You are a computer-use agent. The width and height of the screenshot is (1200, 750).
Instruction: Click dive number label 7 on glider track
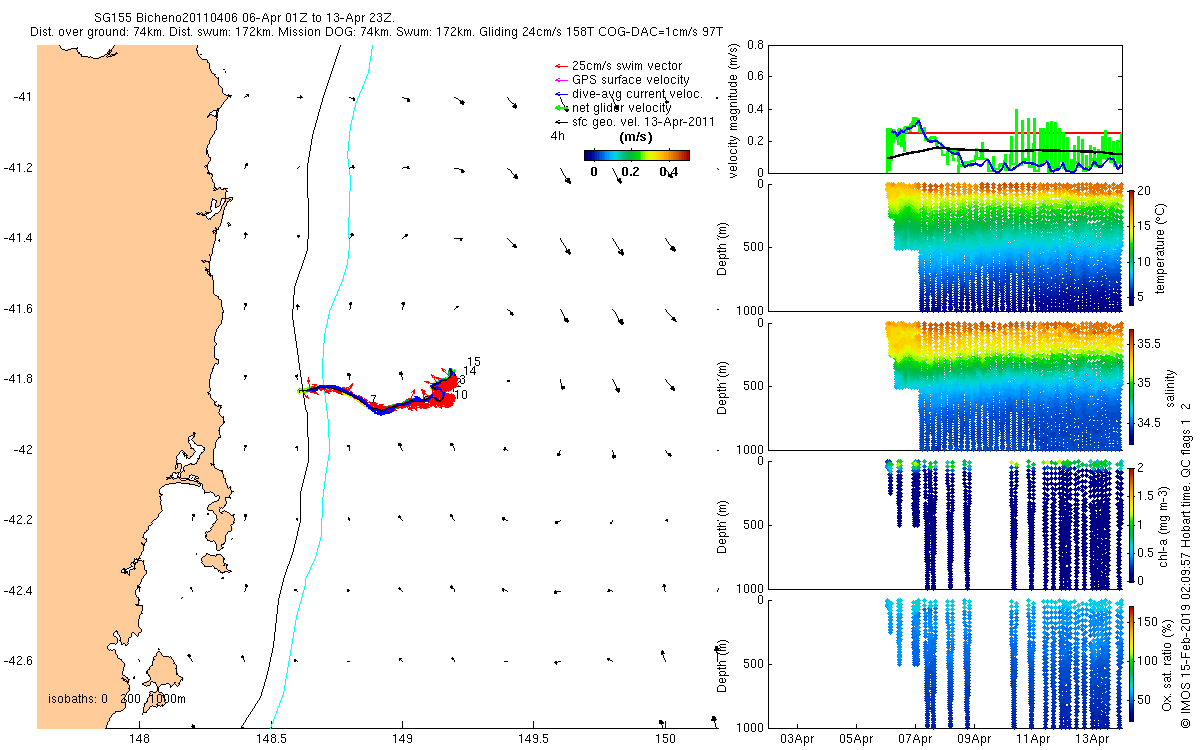click(x=373, y=399)
